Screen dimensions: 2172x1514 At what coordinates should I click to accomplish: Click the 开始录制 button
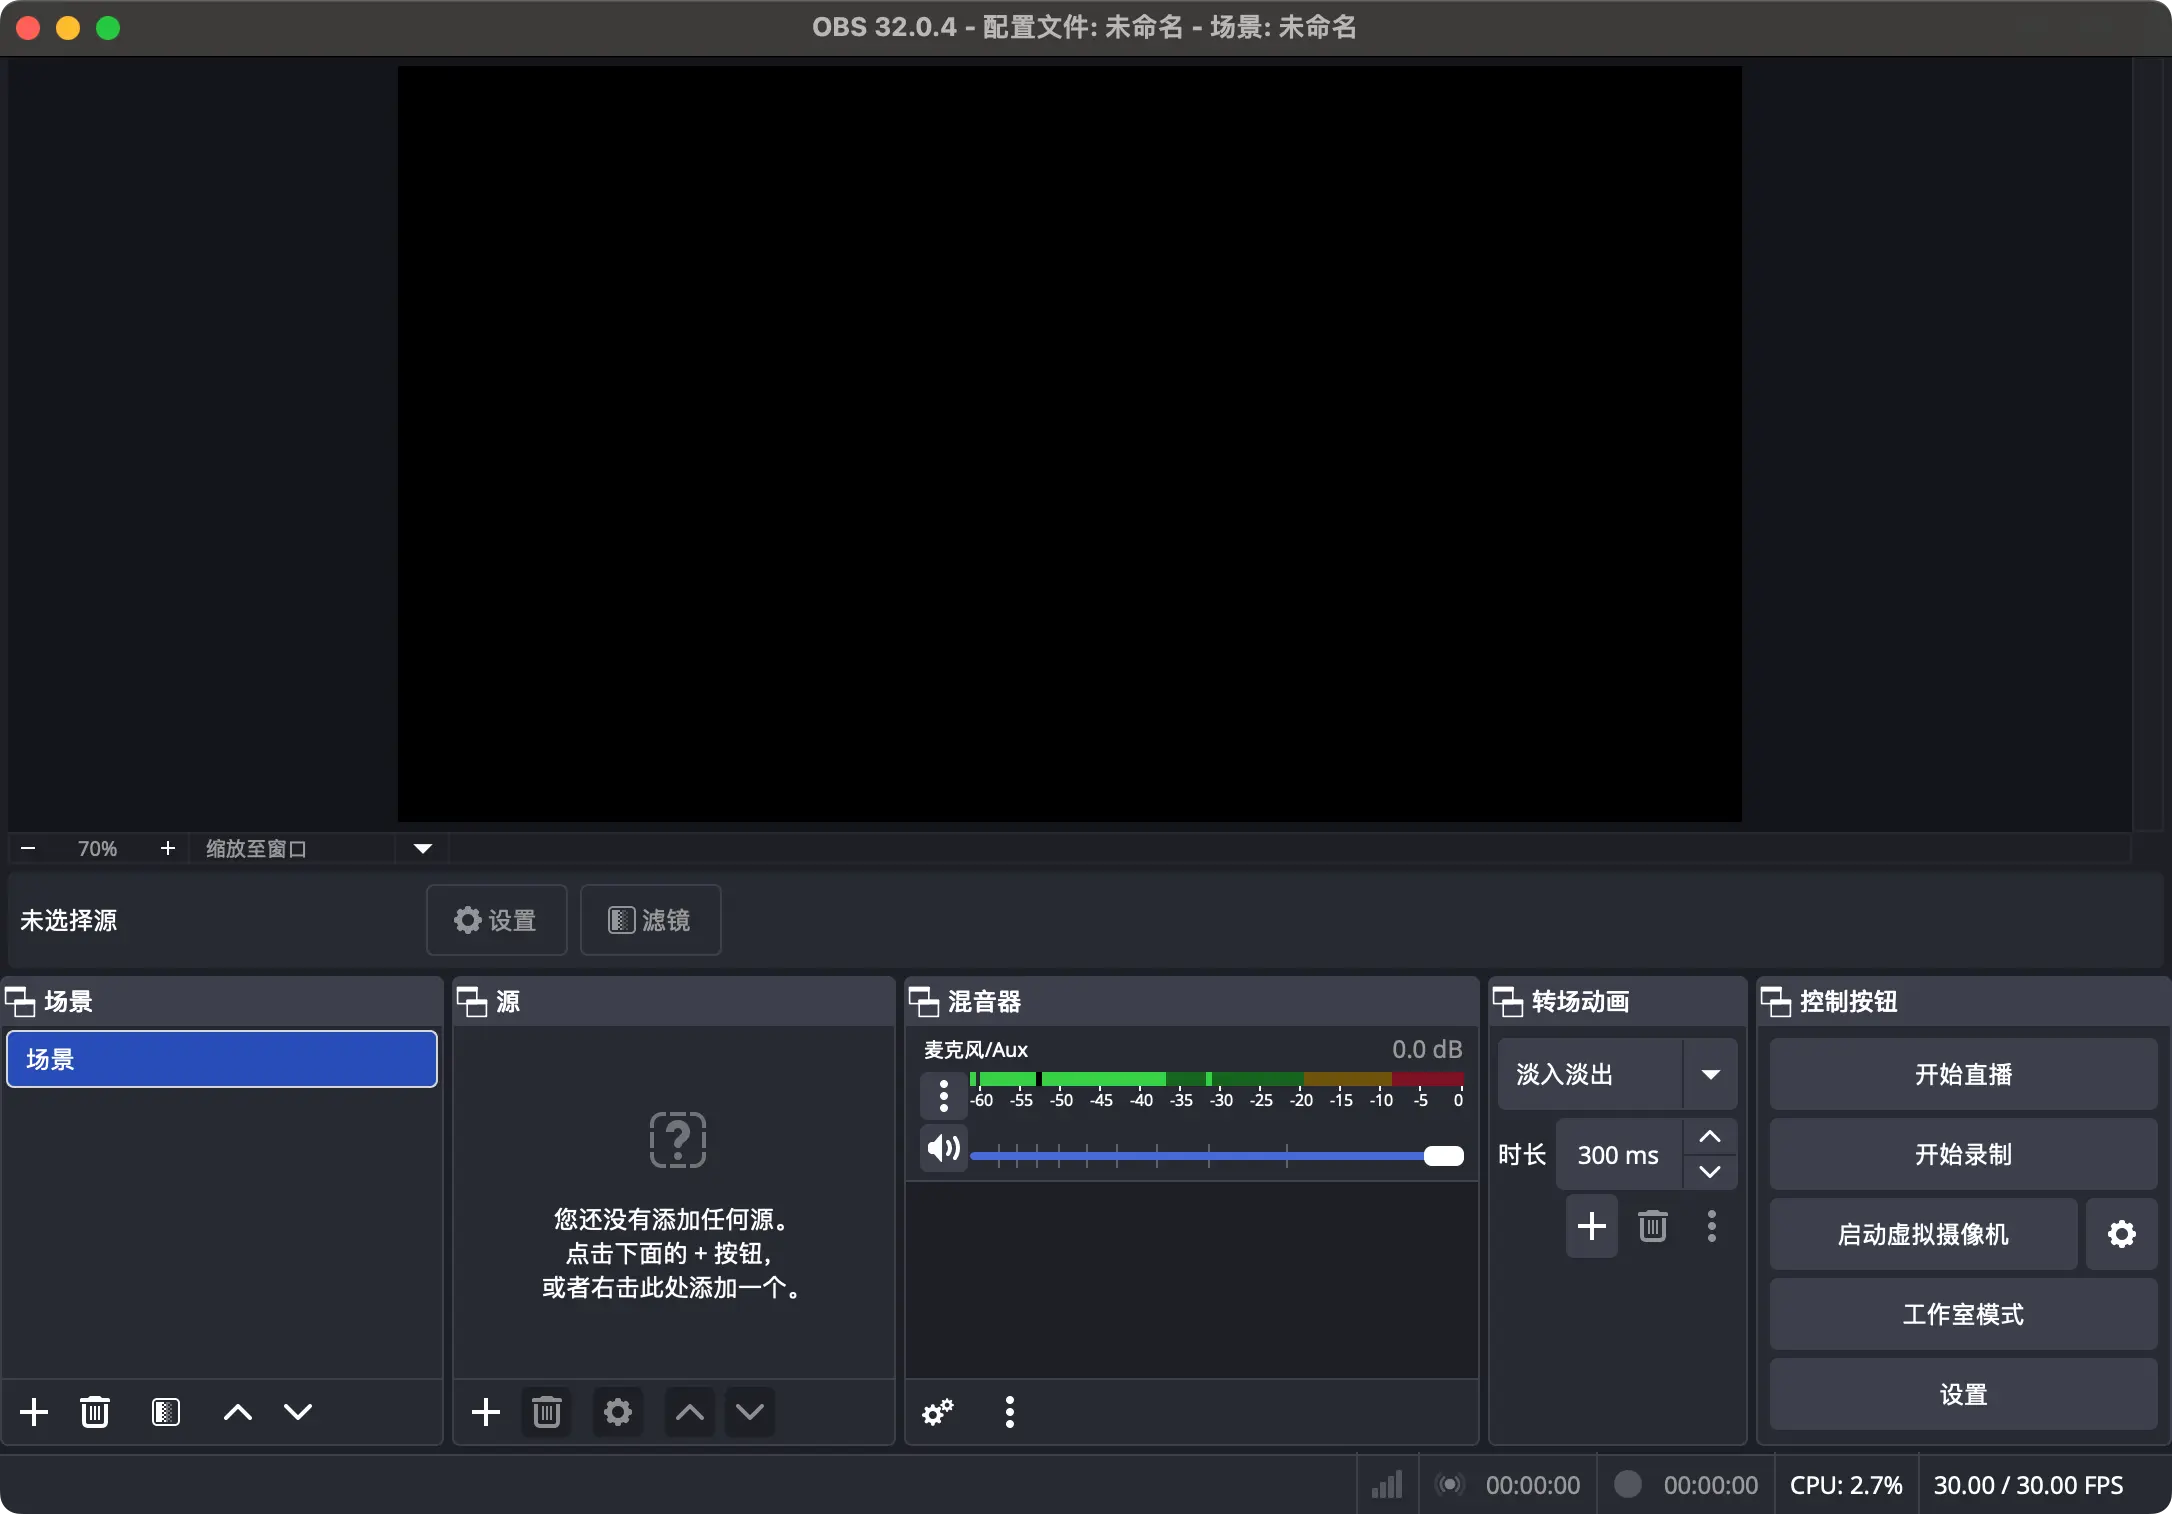[1962, 1154]
